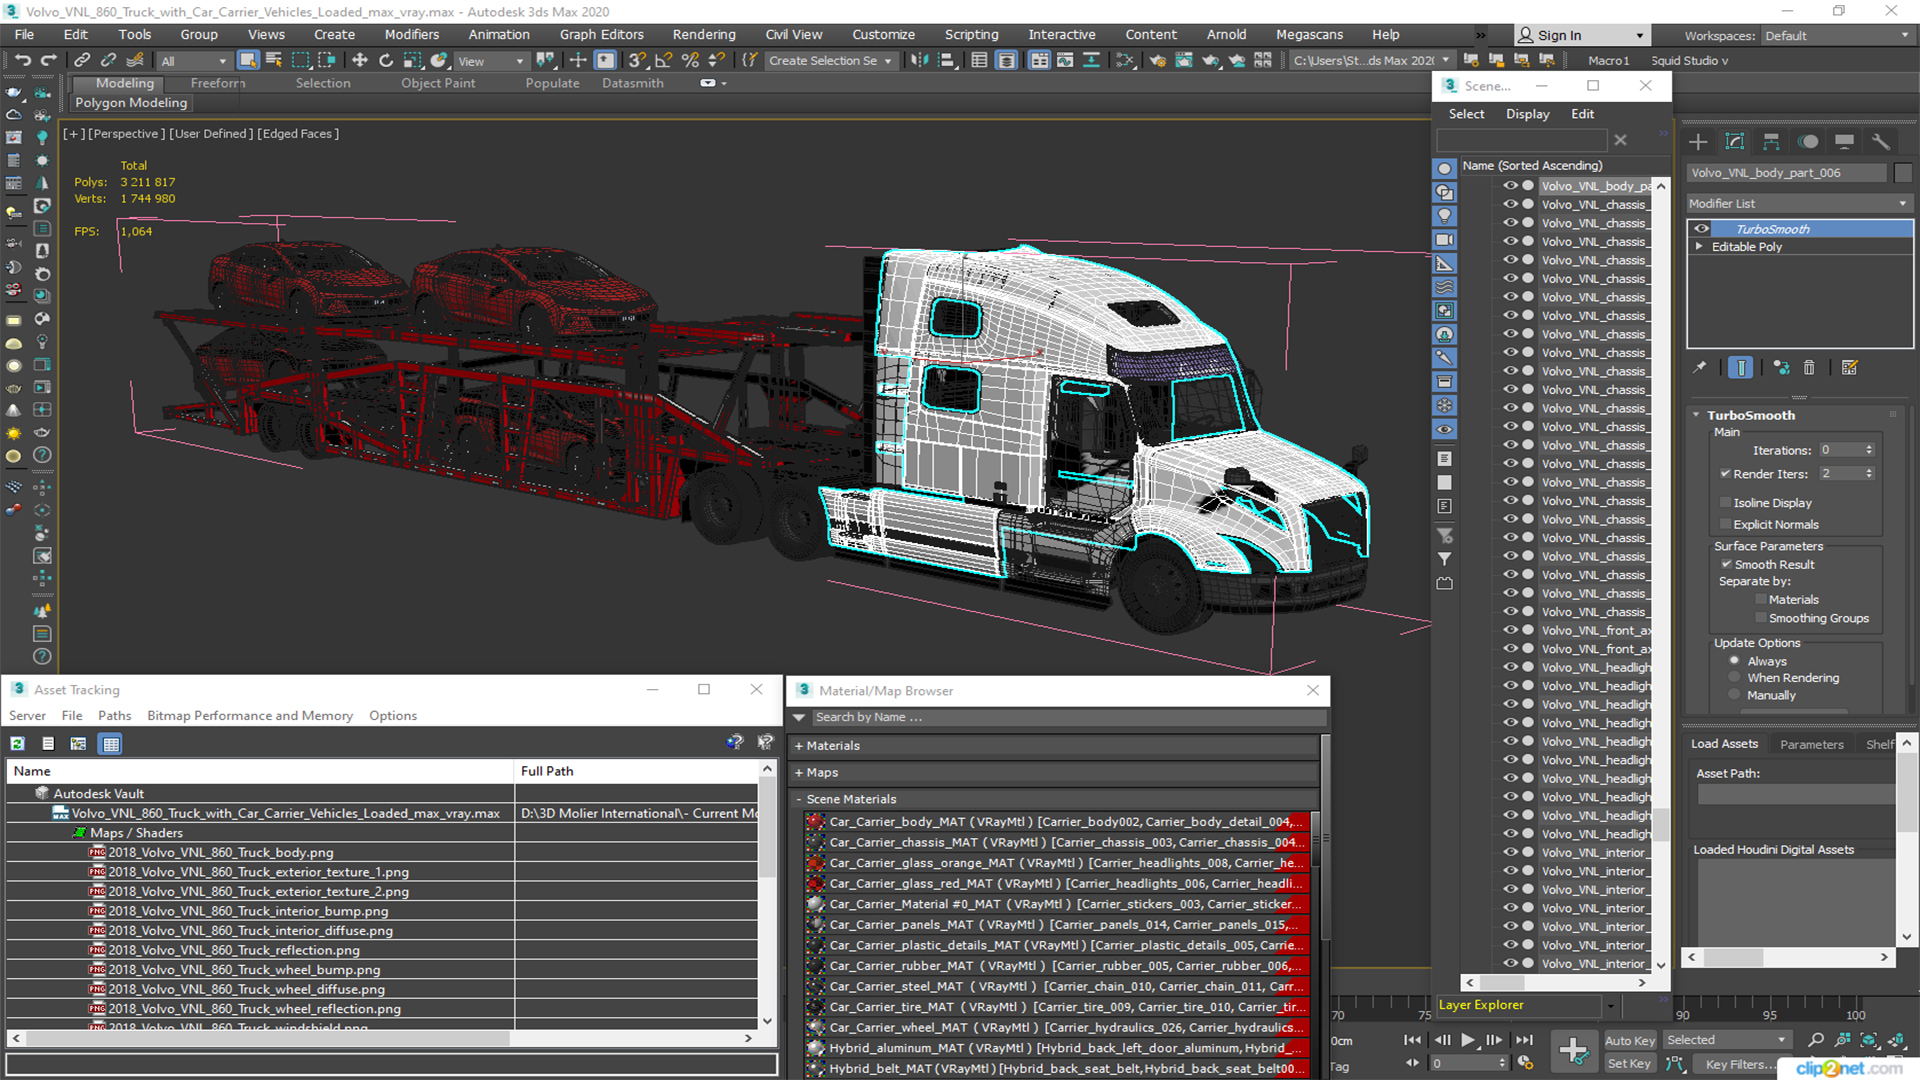Go to the end frame
This screenshot has height=1080, width=1920.
[1524, 1040]
